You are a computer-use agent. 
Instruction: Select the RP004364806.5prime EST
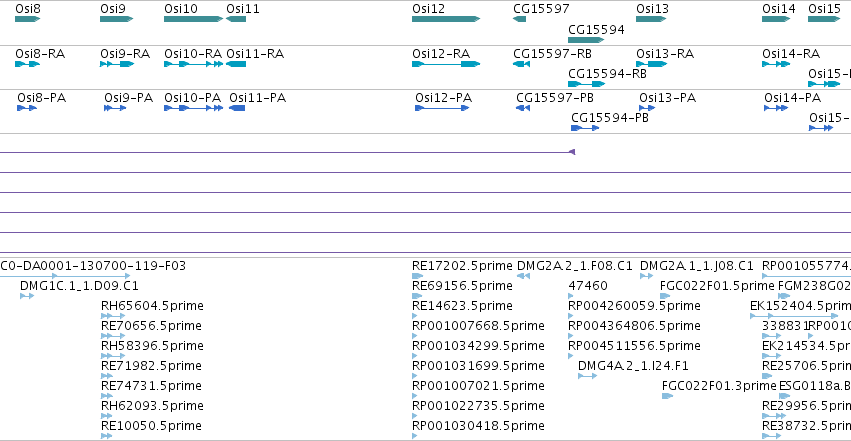pos(570,336)
